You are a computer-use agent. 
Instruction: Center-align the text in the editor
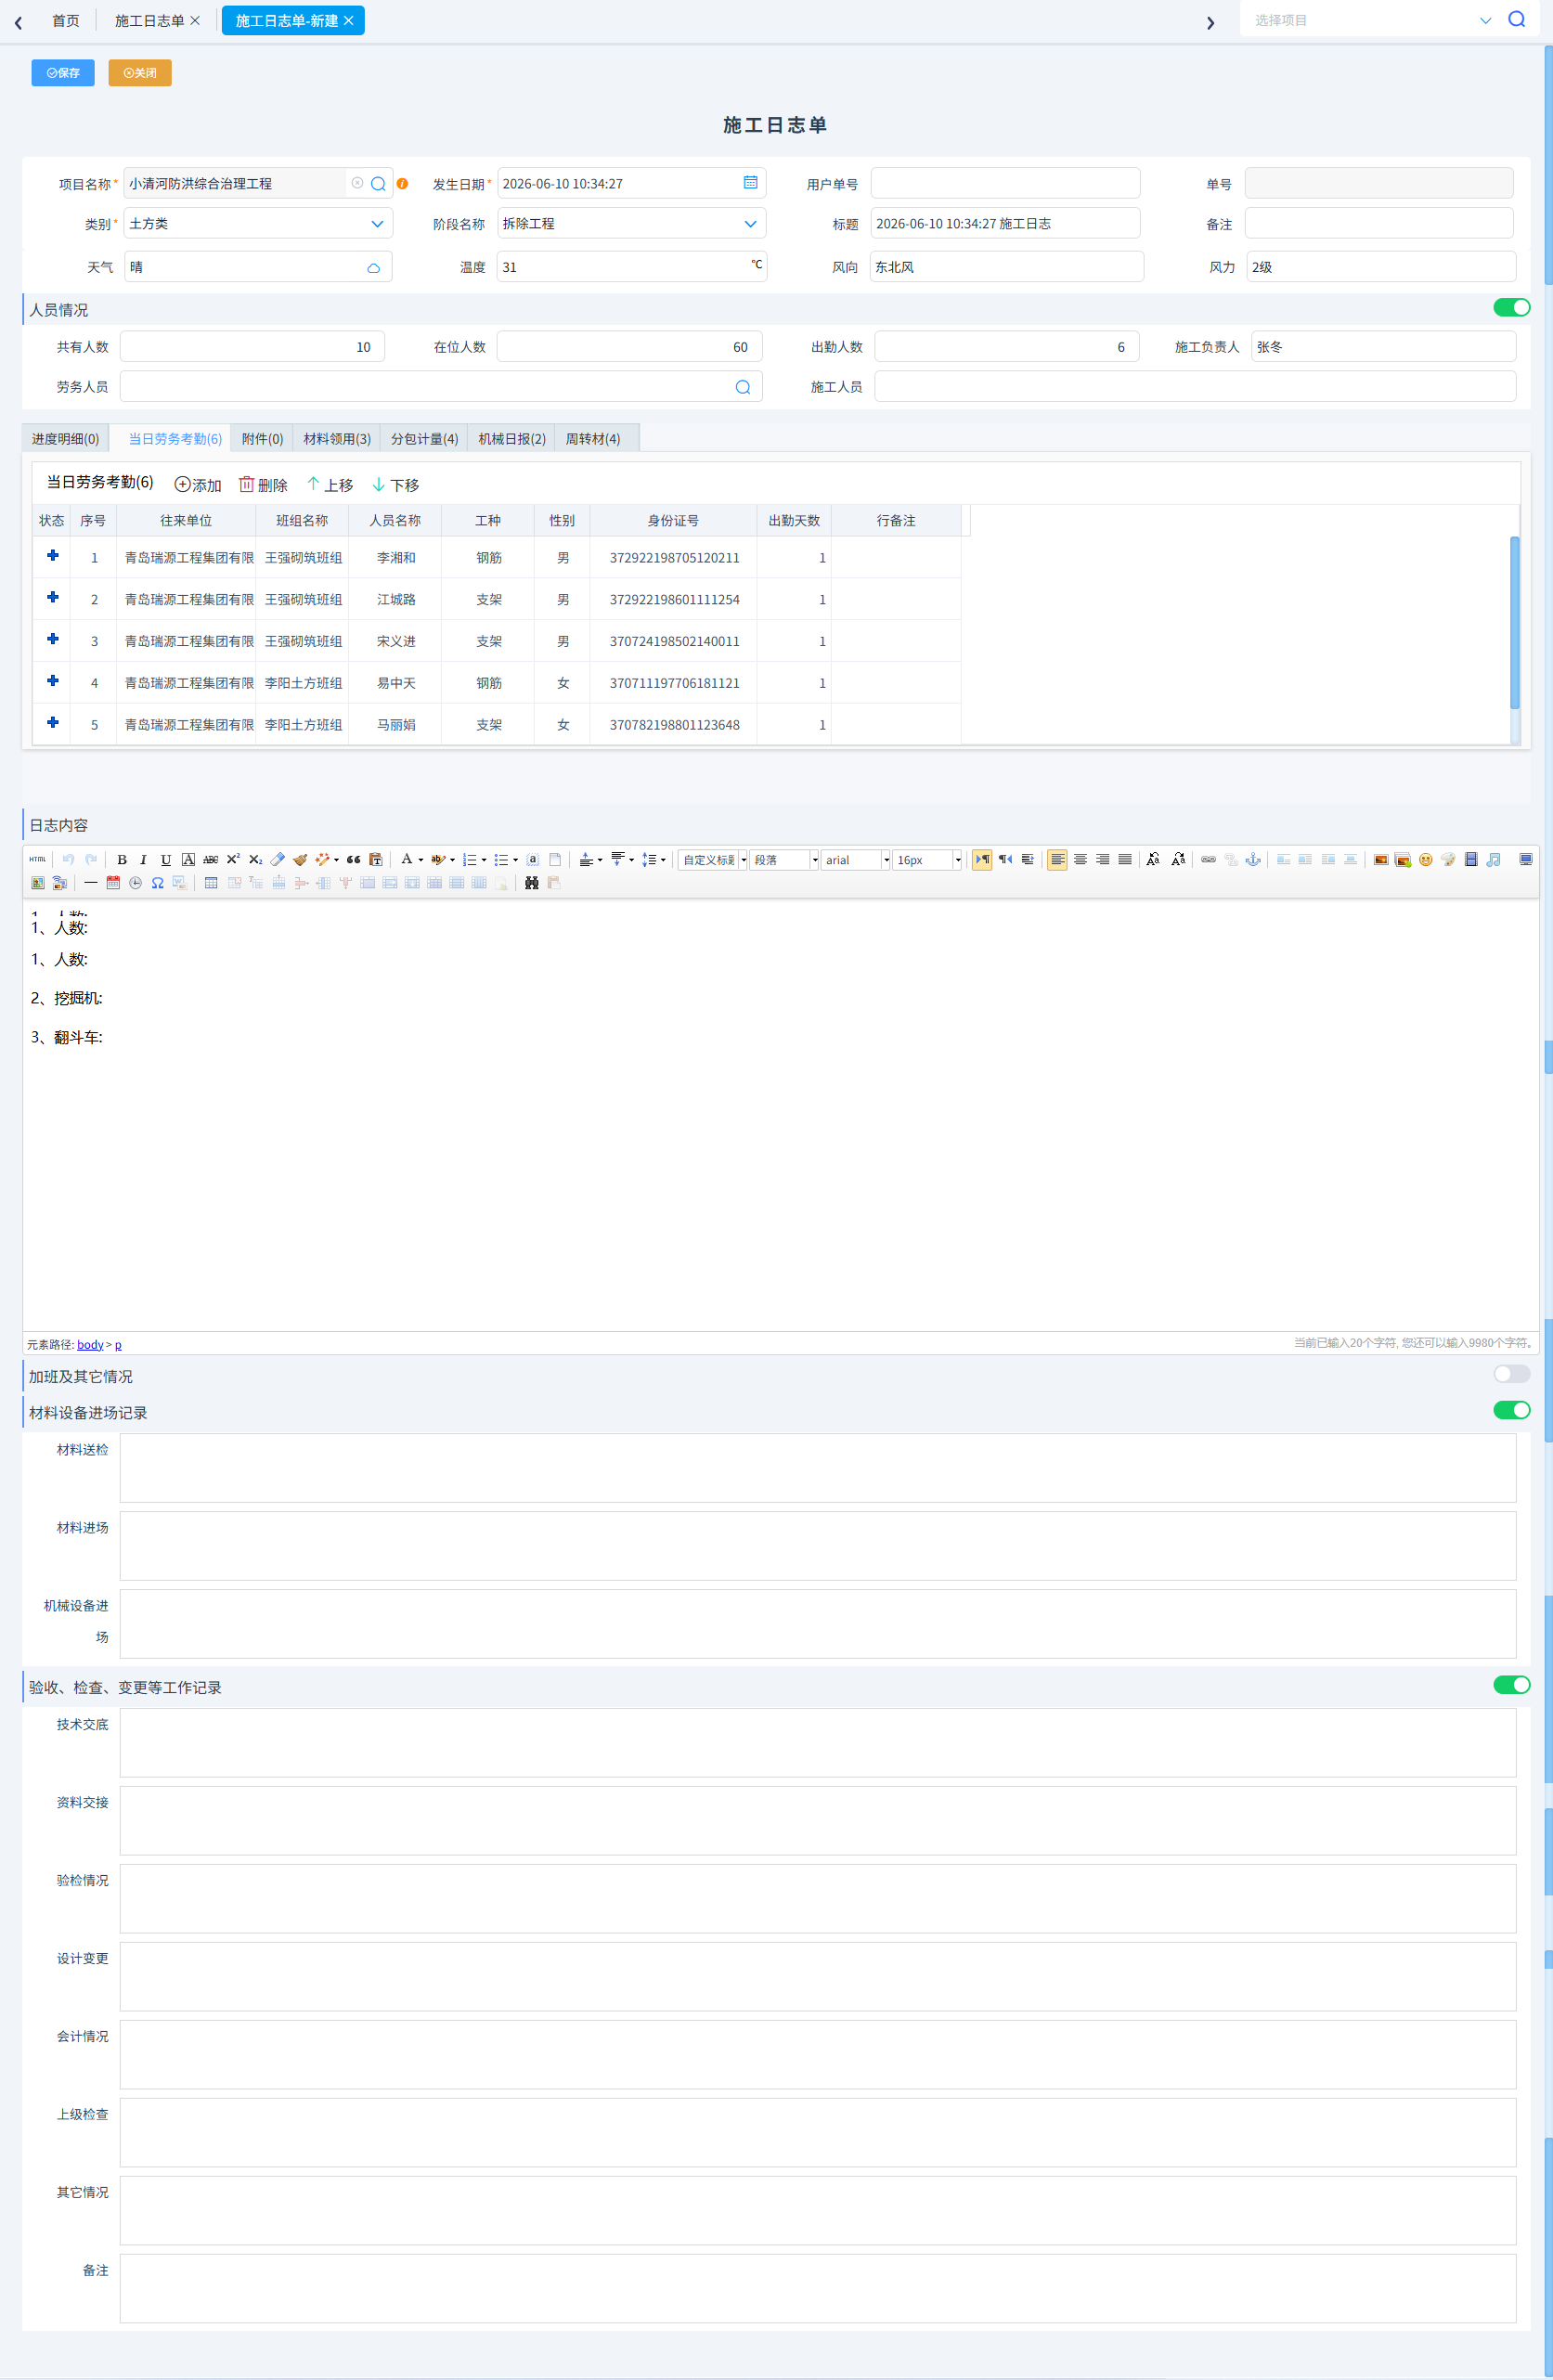(1080, 860)
